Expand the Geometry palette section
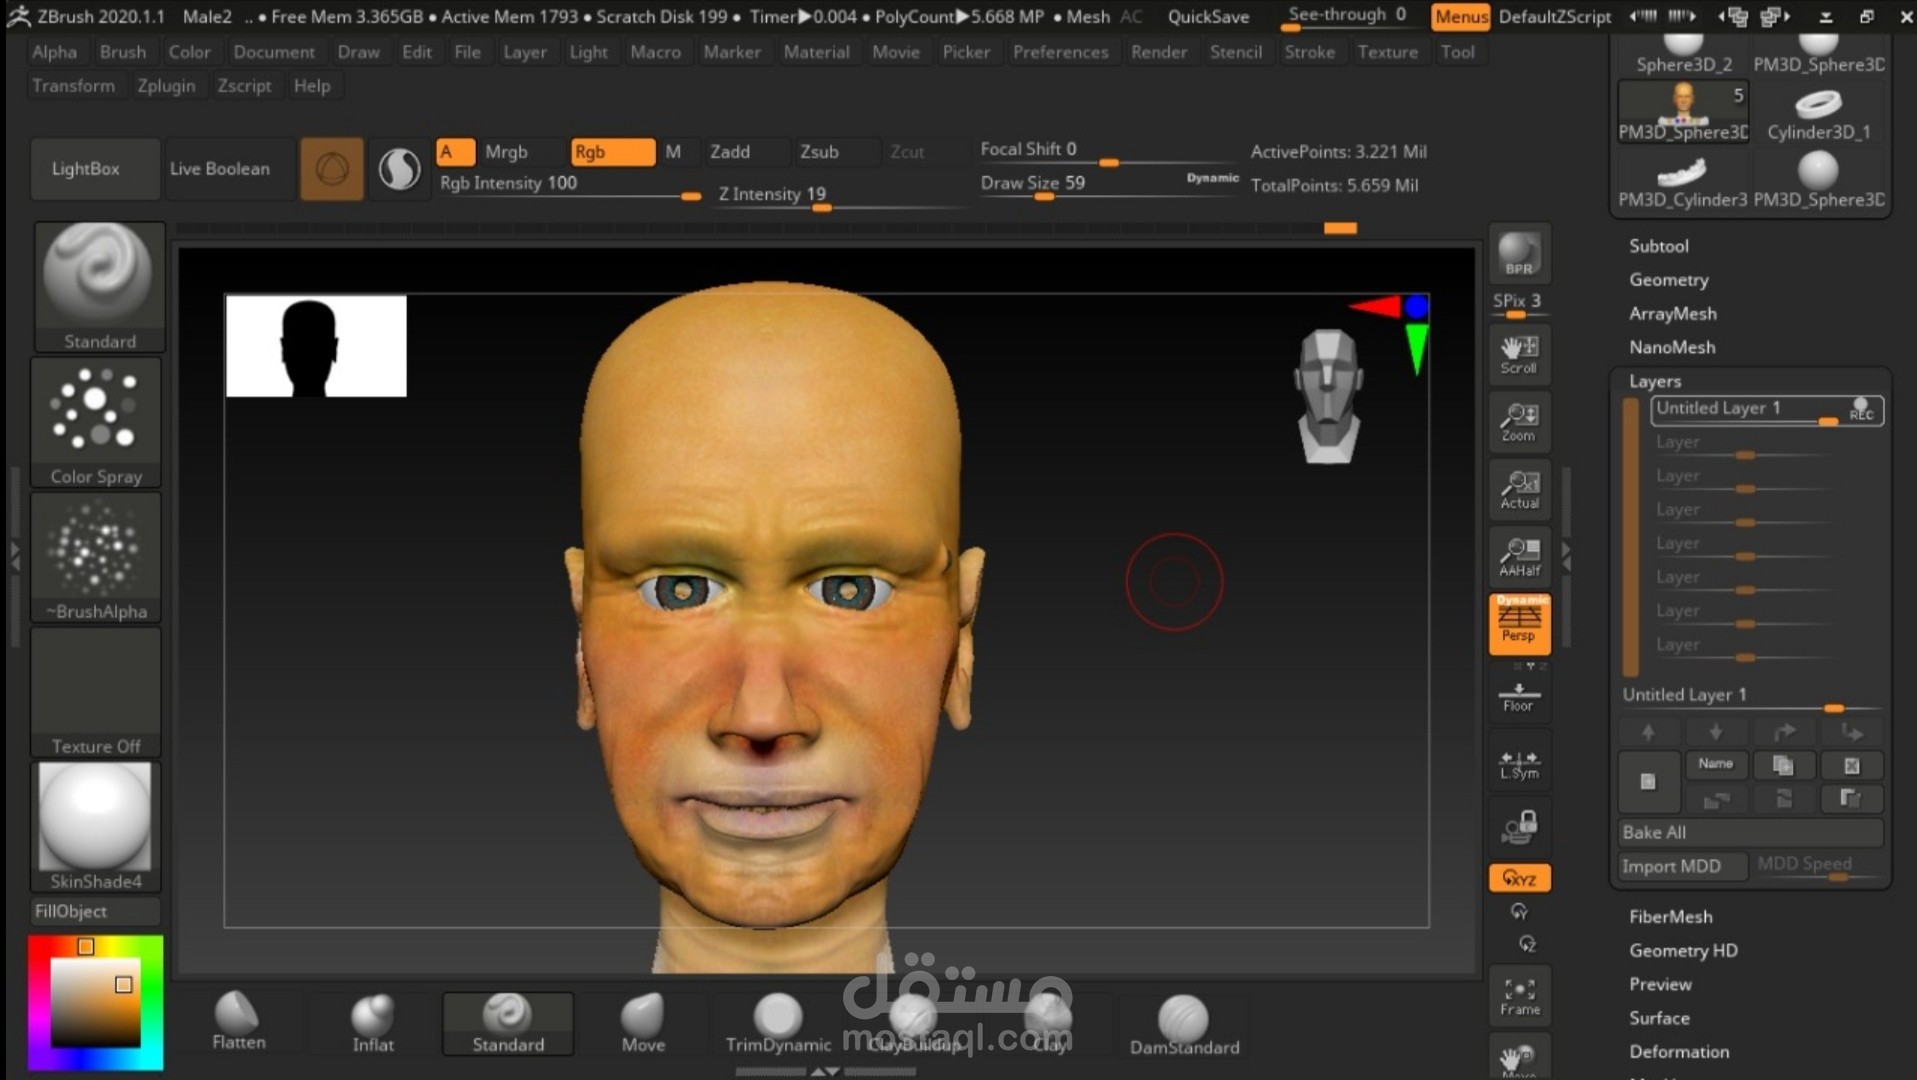This screenshot has height=1080, width=1917. click(x=1668, y=280)
